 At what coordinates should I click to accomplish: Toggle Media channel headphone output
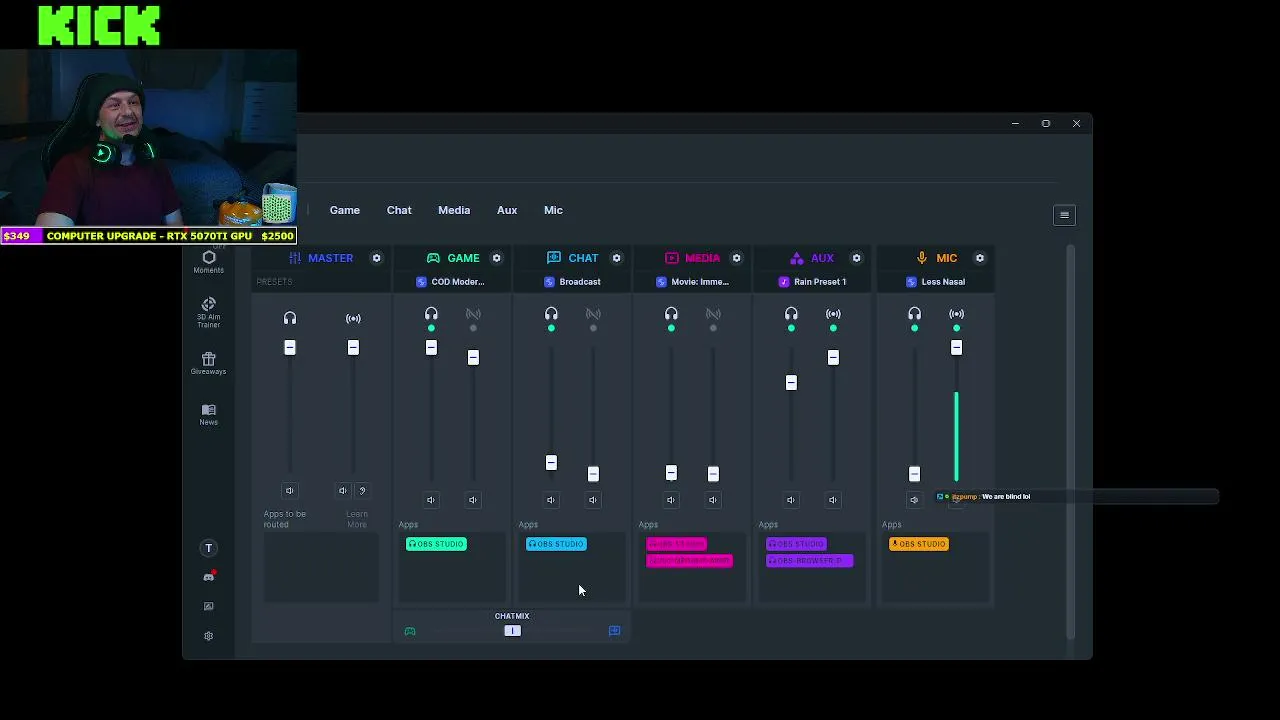[671, 315]
